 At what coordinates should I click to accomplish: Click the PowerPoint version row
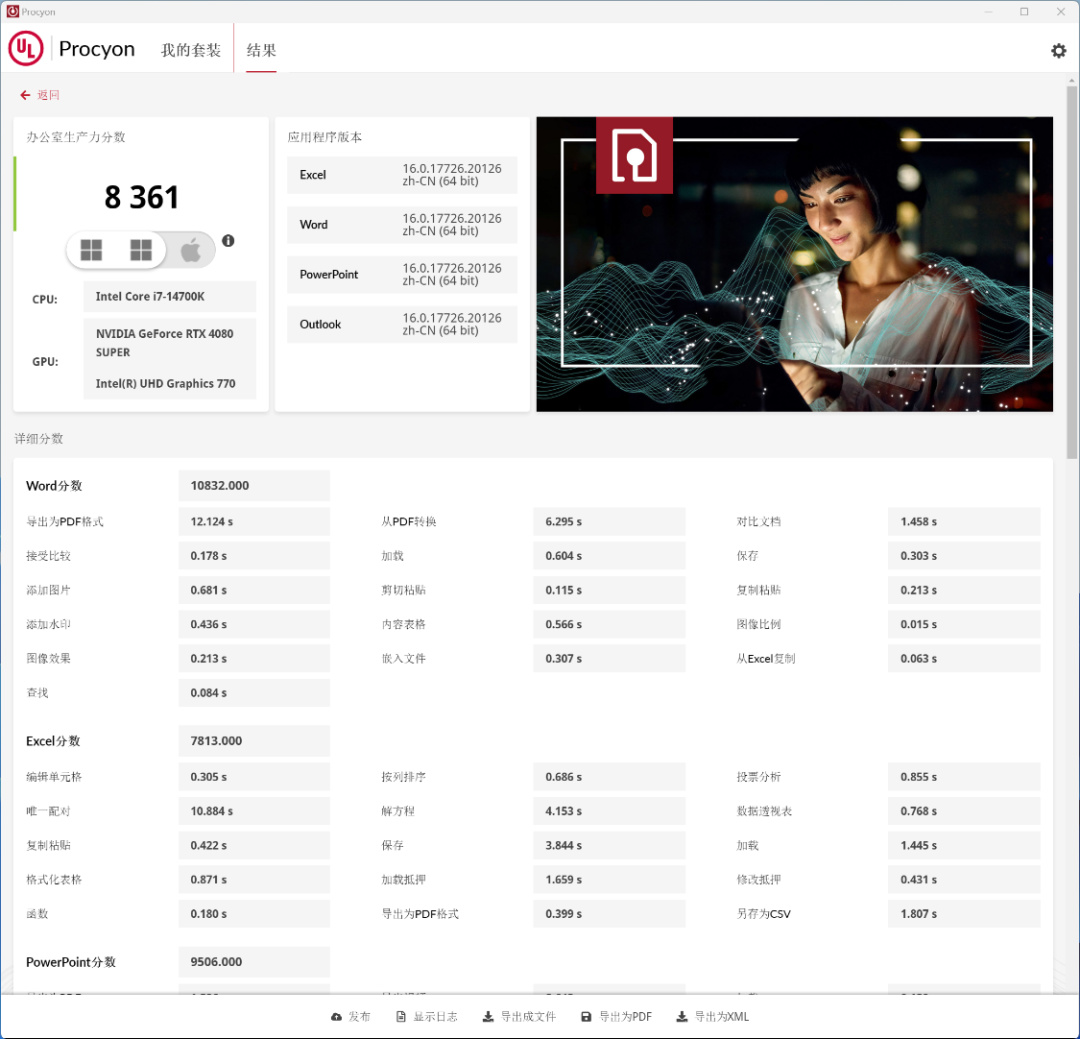[x=402, y=274]
